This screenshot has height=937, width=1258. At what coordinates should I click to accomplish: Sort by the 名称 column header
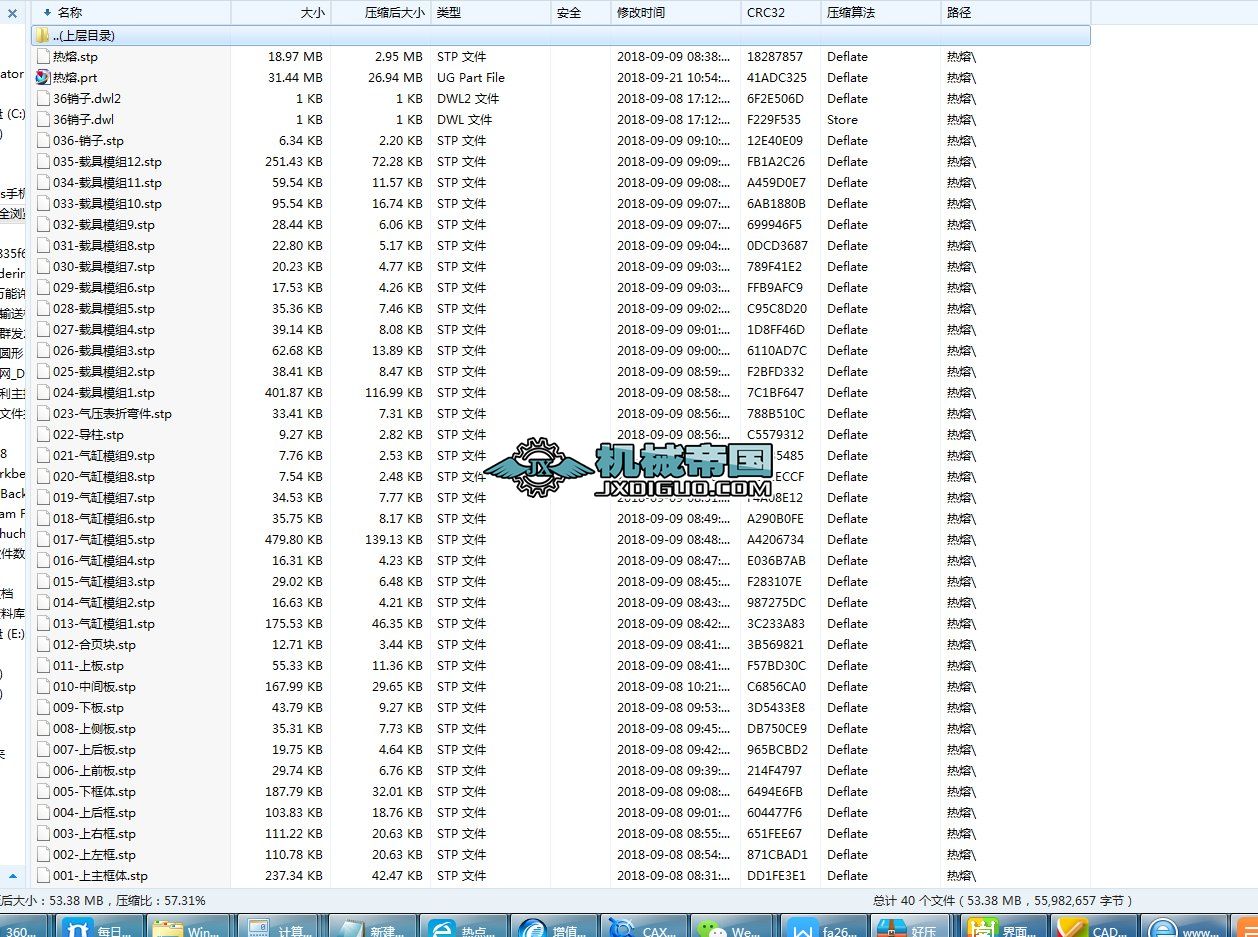coord(131,12)
